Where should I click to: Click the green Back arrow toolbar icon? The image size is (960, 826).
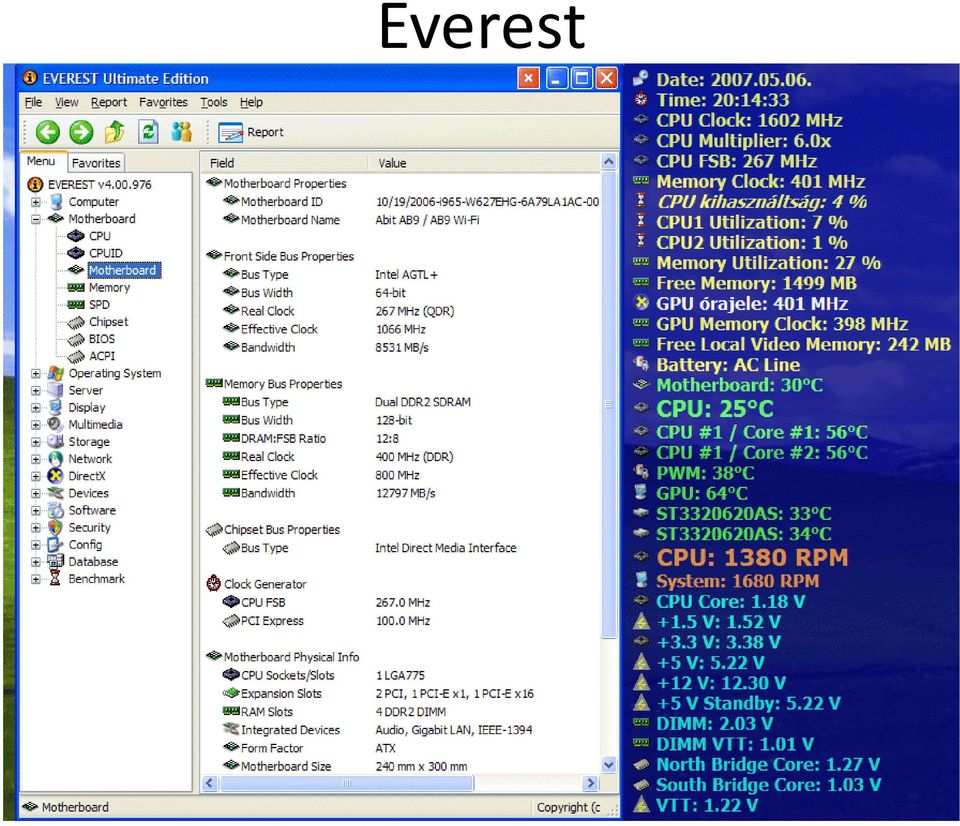point(48,132)
